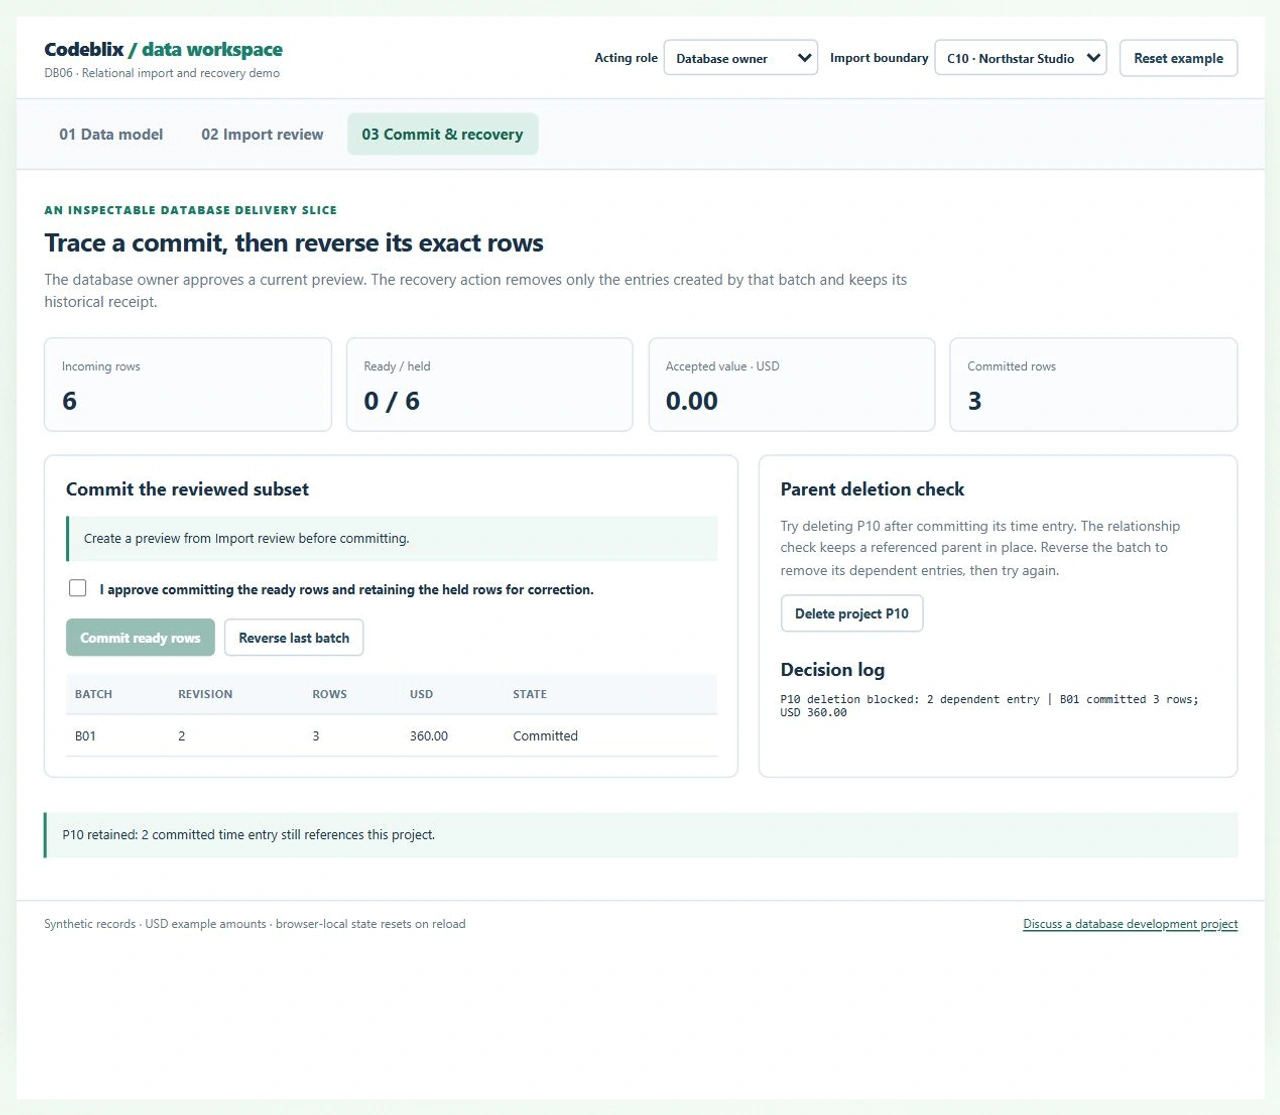This screenshot has height=1115, width=1280.
Task: Click the ROWS column header
Action: coord(329,694)
